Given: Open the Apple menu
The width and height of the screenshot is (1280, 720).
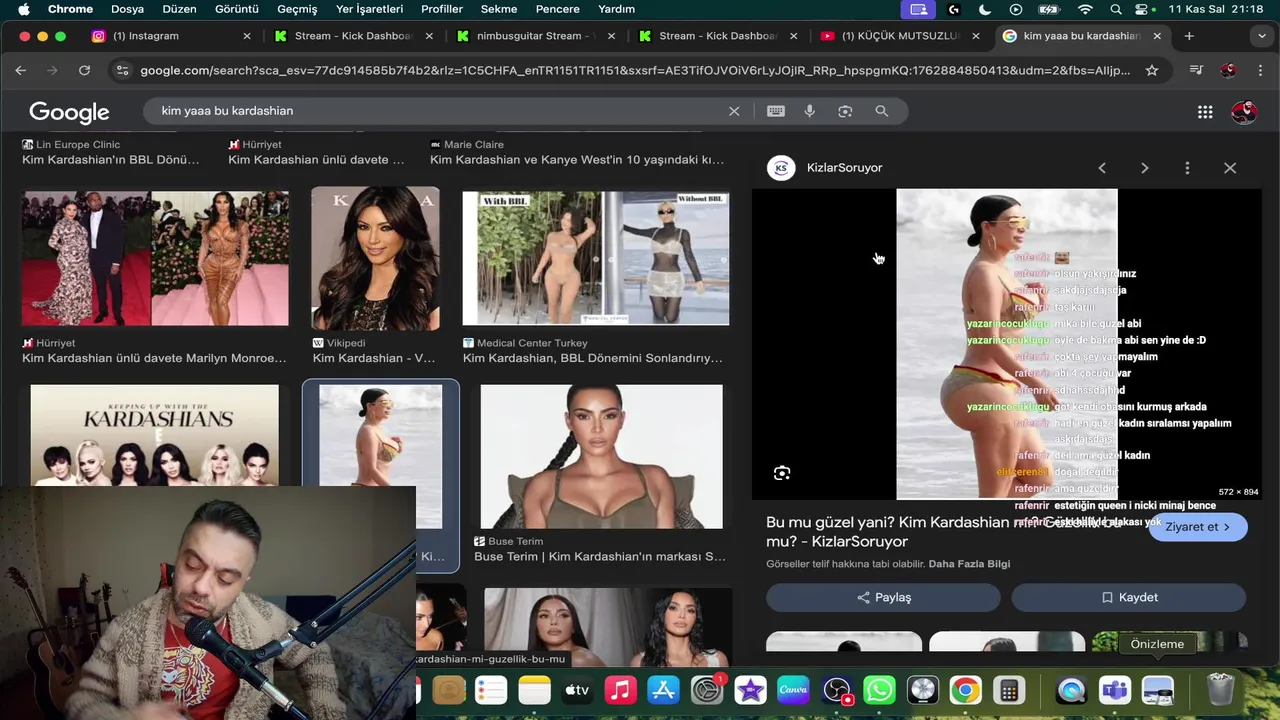Looking at the screenshot, I should point(23,9).
